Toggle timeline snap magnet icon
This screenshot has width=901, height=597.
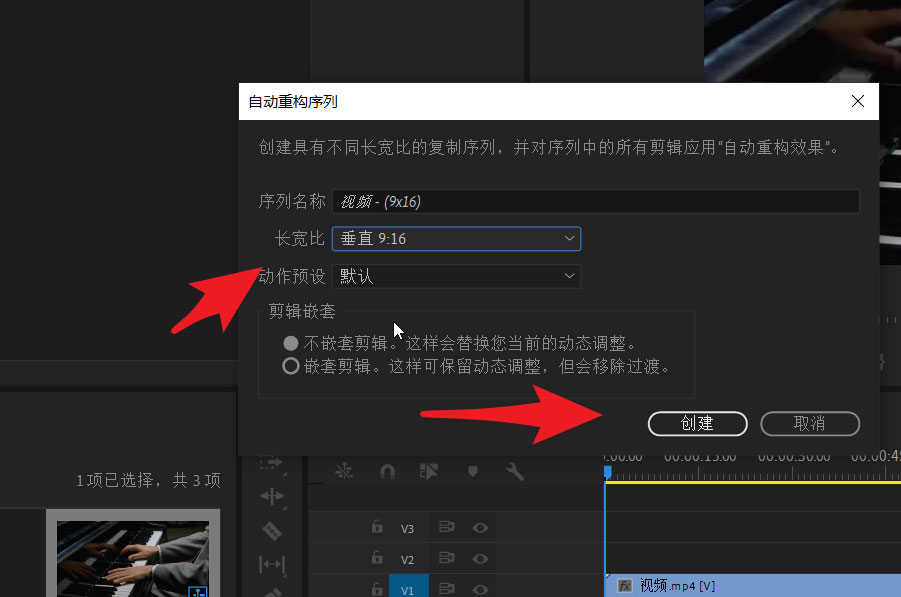point(387,472)
